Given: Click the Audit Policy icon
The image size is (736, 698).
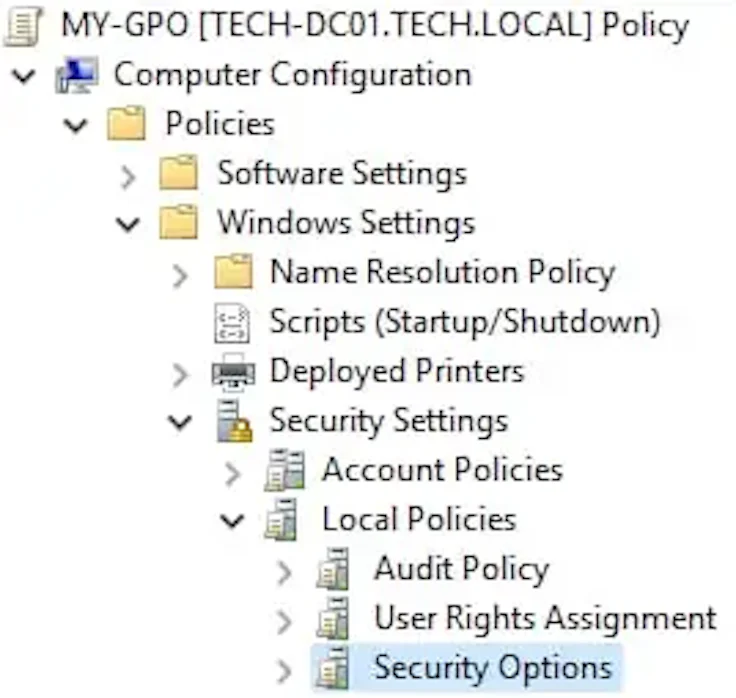Looking at the screenshot, I should pos(333,569).
